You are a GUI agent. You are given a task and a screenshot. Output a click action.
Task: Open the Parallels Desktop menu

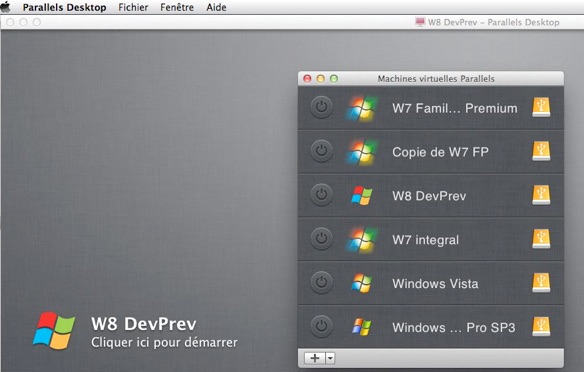coord(64,7)
